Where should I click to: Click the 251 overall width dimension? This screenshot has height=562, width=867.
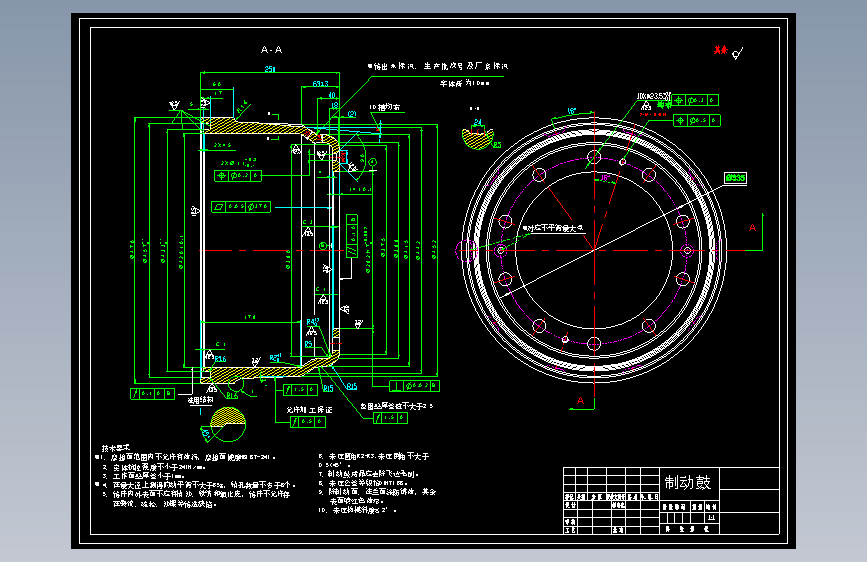pos(270,69)
